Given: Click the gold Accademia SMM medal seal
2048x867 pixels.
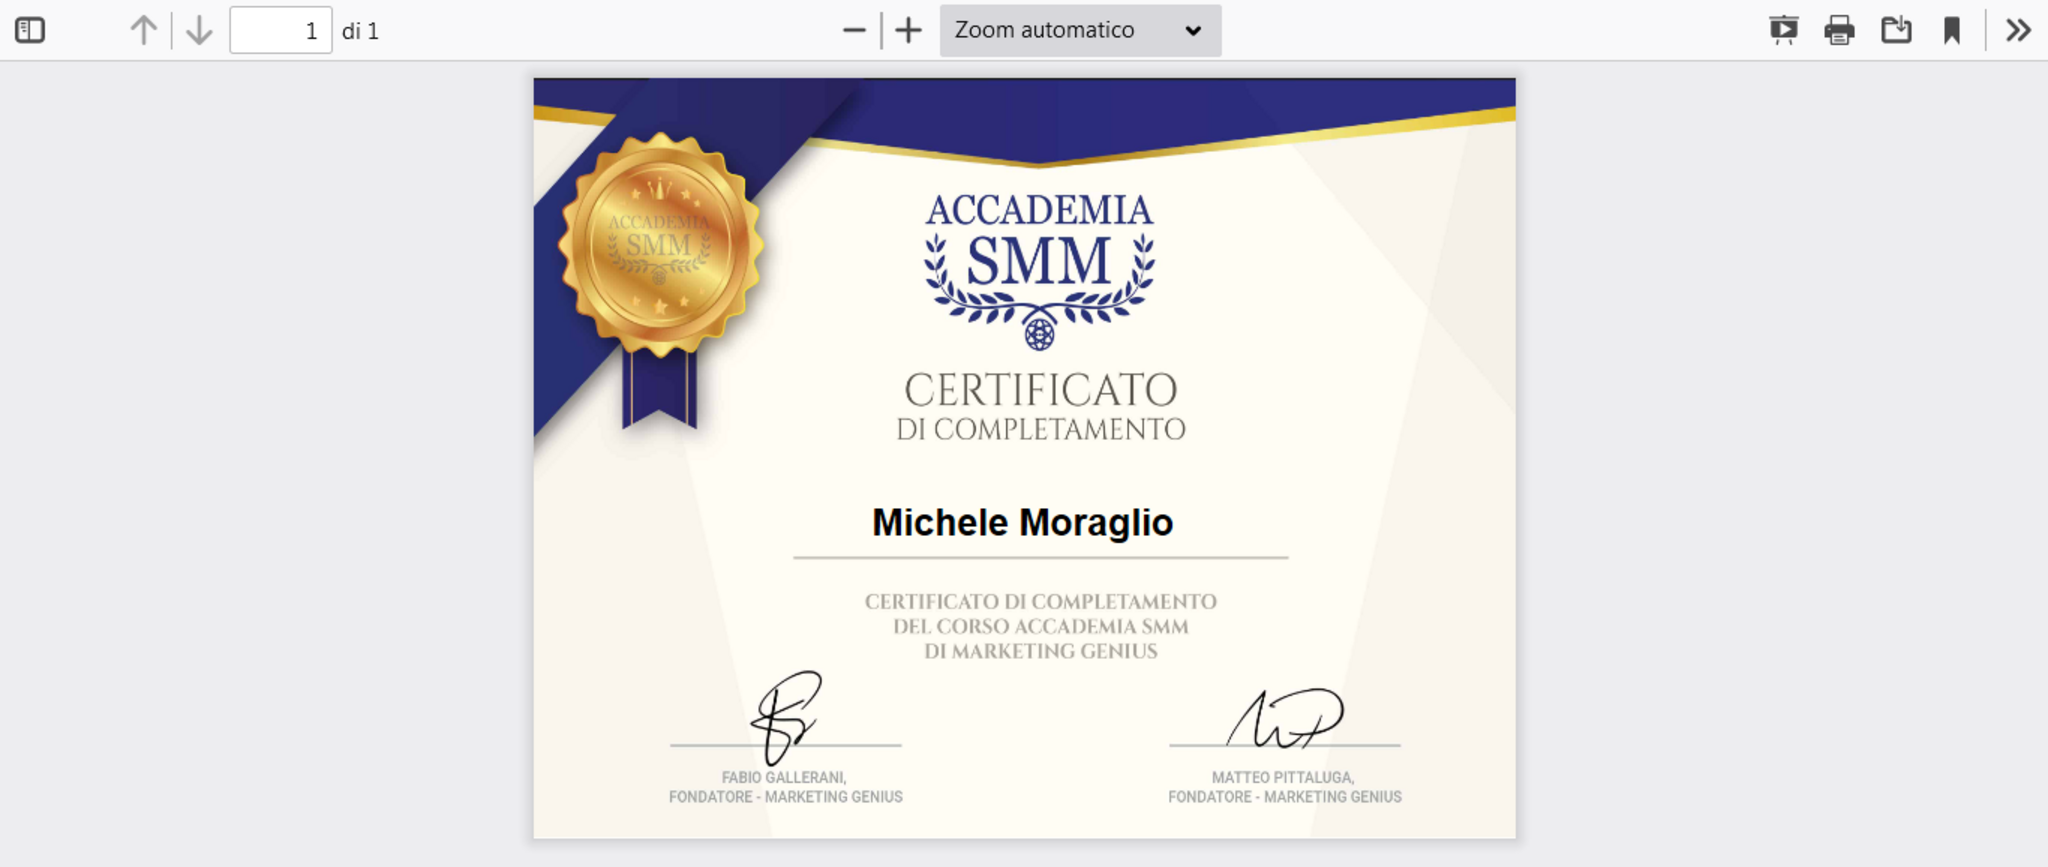Looking at the screenshot, I should pos(660,246).
